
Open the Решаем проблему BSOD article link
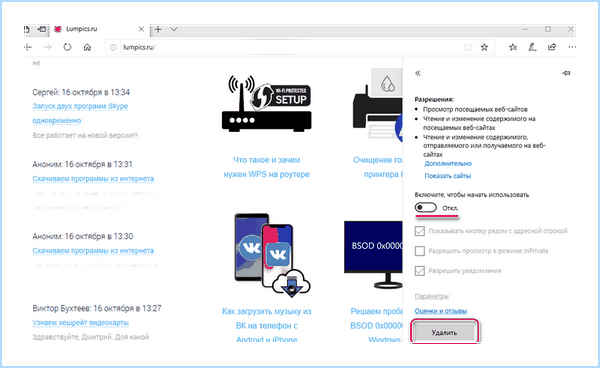[x=377, y=326]
